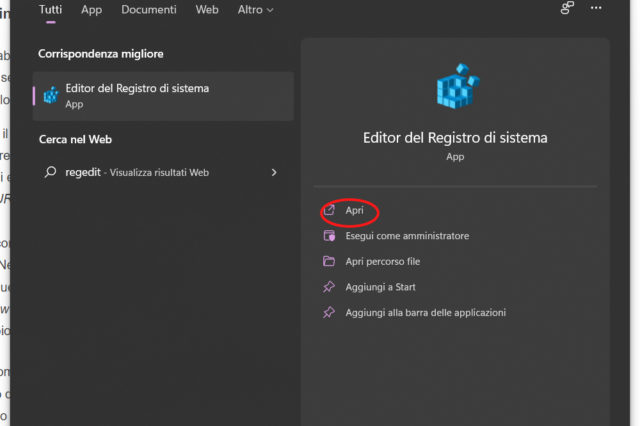This screenshot has height=426, width=640.
Task: Select the Web filter tab
Action: (x=207, y=9)
